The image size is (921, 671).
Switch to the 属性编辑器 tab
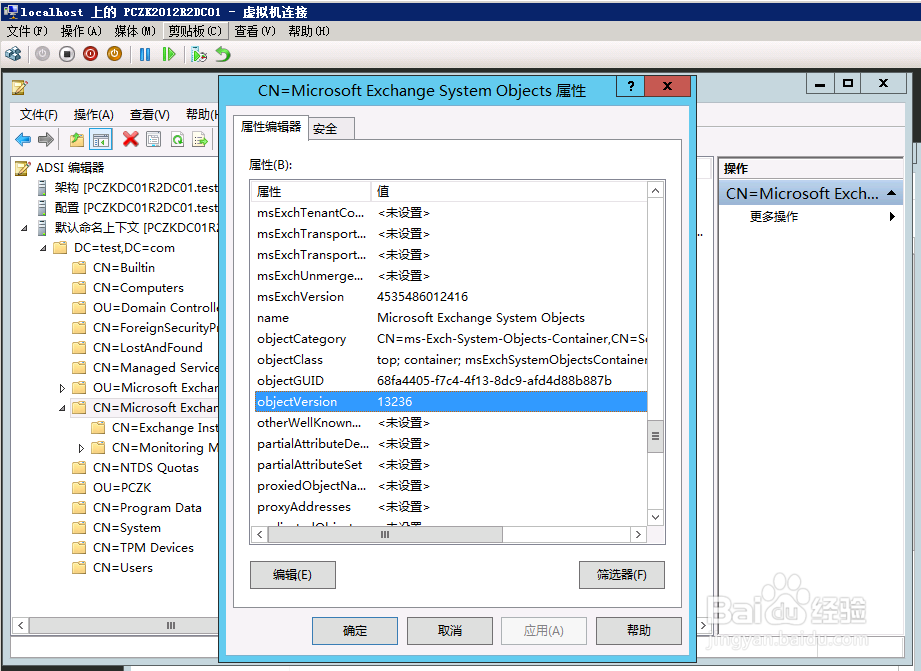click(271, 127)
